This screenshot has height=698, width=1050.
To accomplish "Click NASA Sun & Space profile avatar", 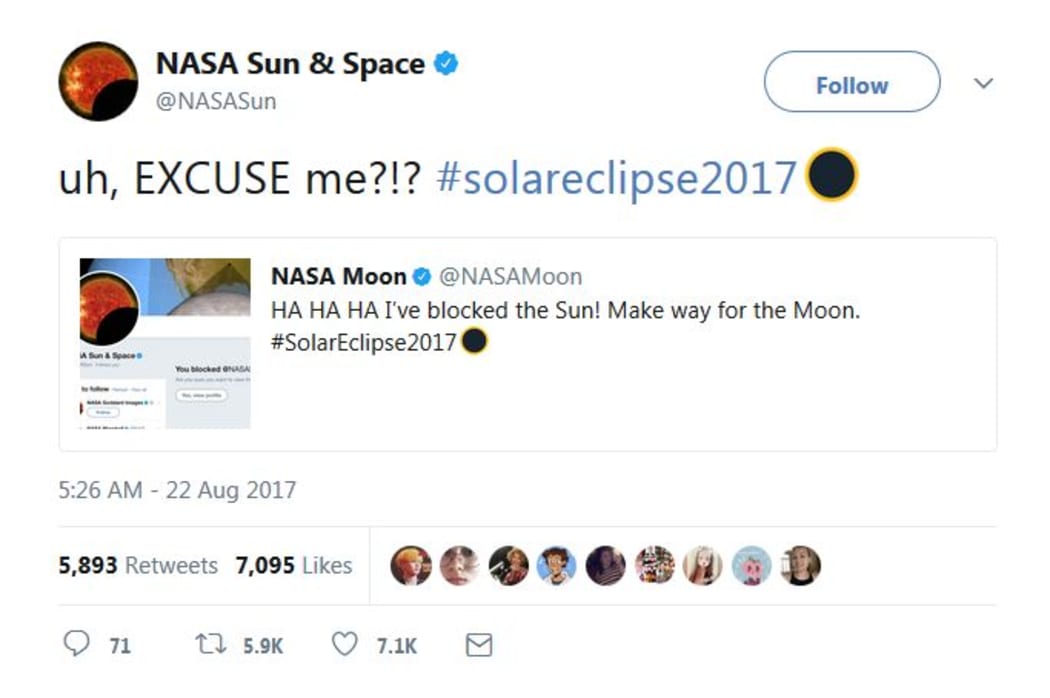I will click(98, 82).
